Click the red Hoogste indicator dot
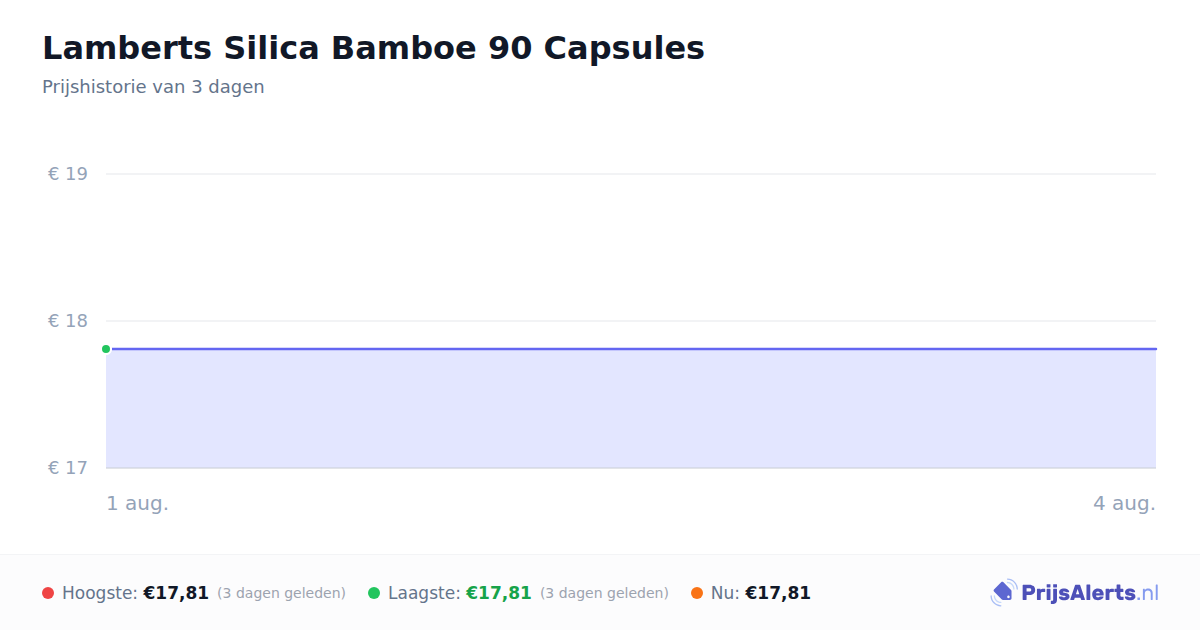 click(x=48, y=593)
